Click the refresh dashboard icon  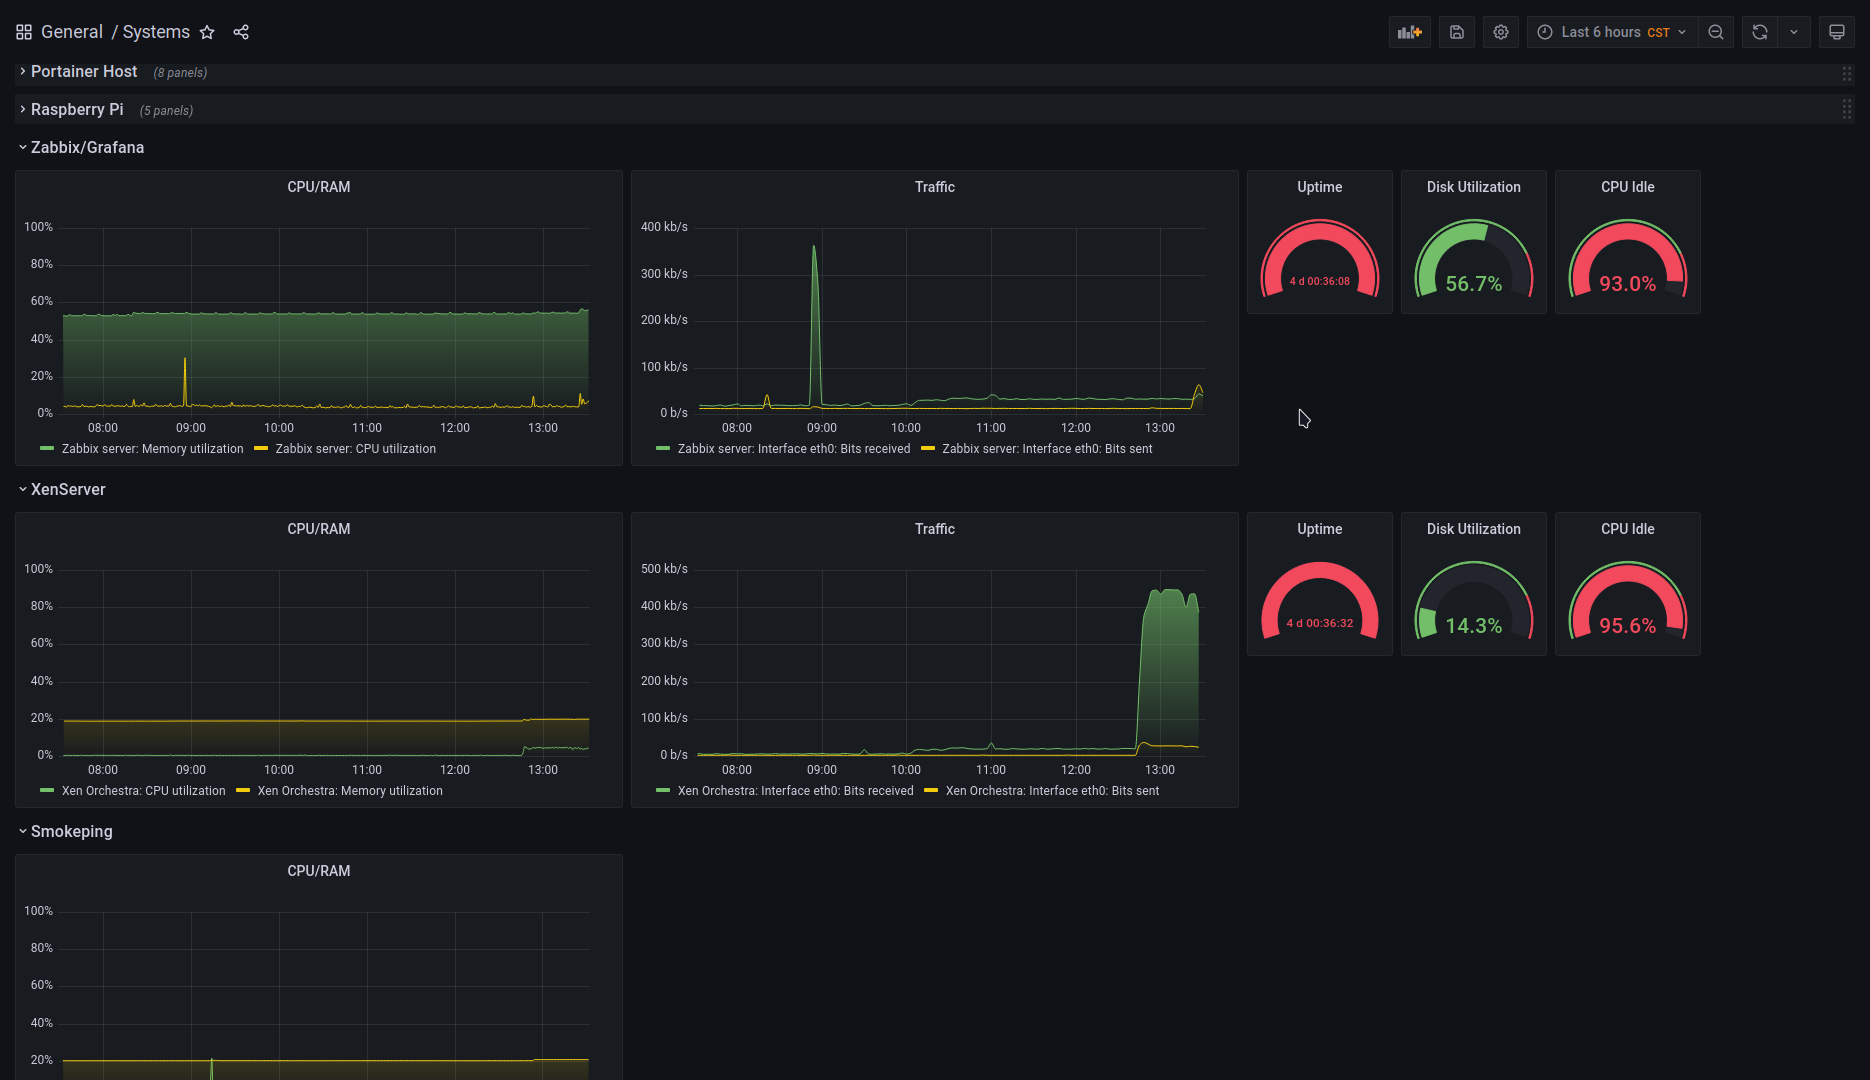coord(1758,31)
